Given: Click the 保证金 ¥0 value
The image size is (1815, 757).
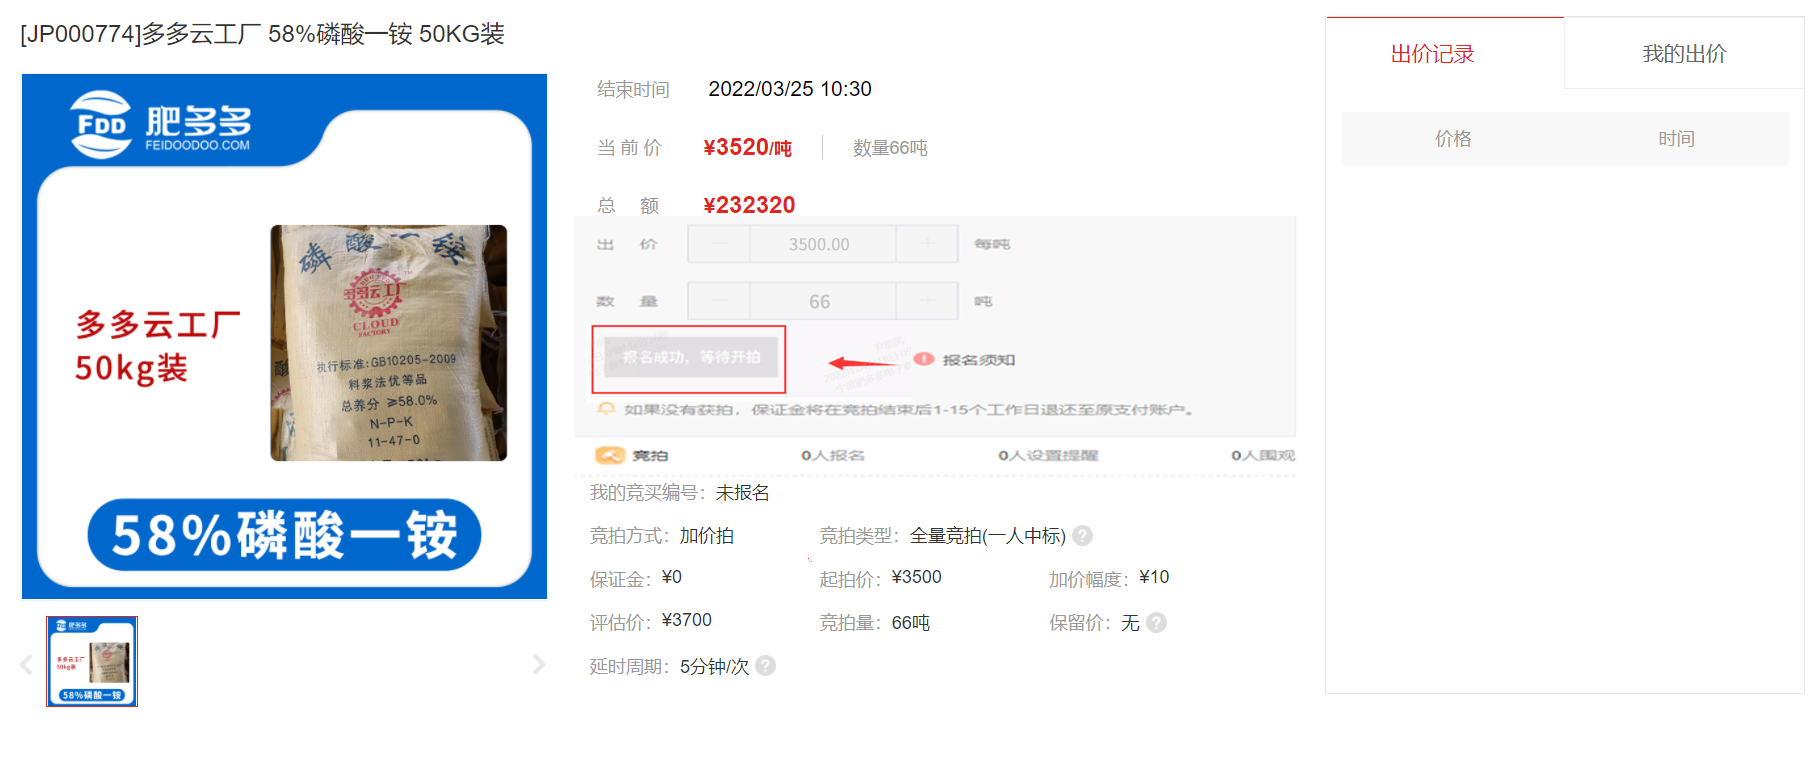Looking at the screenshot, I should point(671,578).
